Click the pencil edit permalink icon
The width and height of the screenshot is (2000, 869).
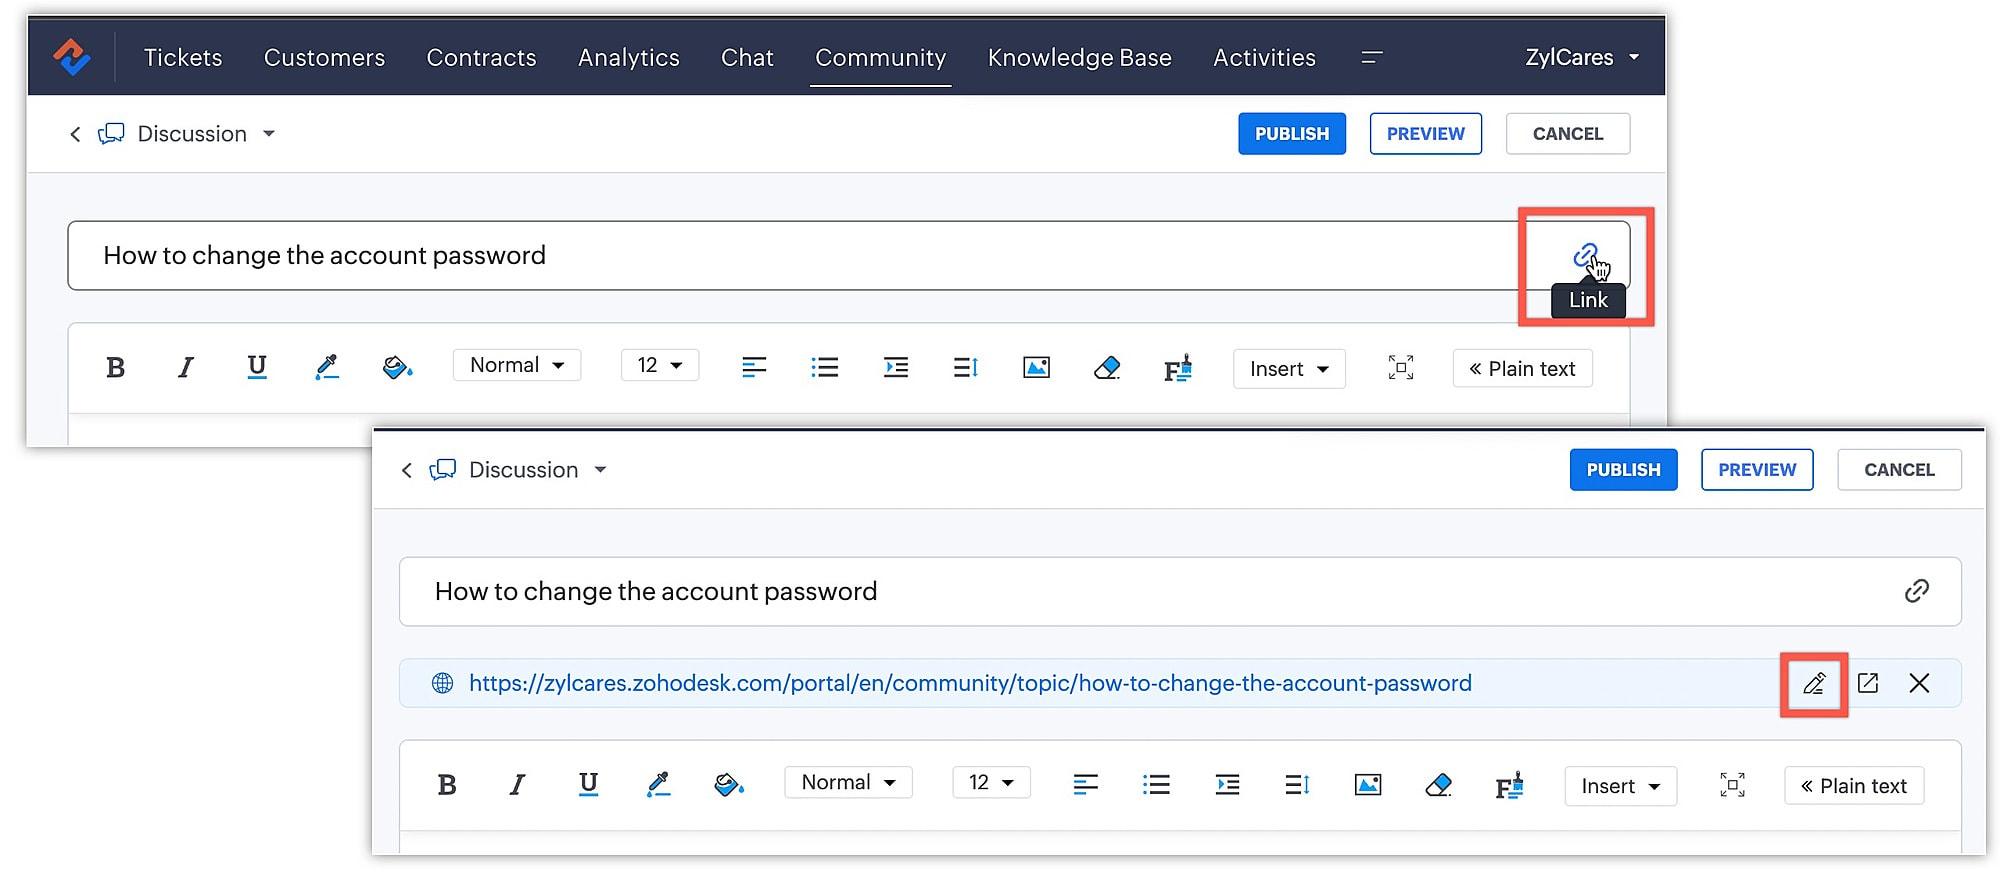pos(1814,684)
